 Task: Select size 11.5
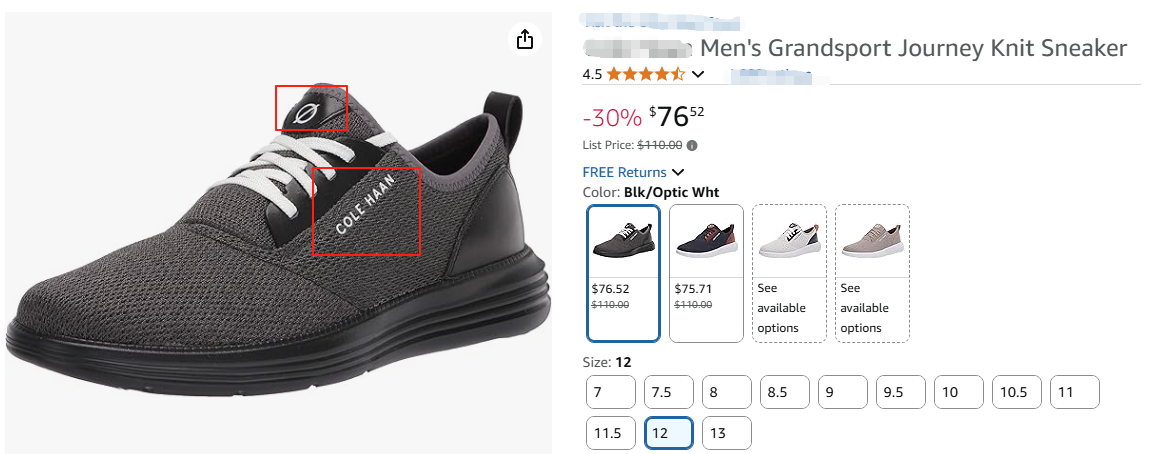611,433
